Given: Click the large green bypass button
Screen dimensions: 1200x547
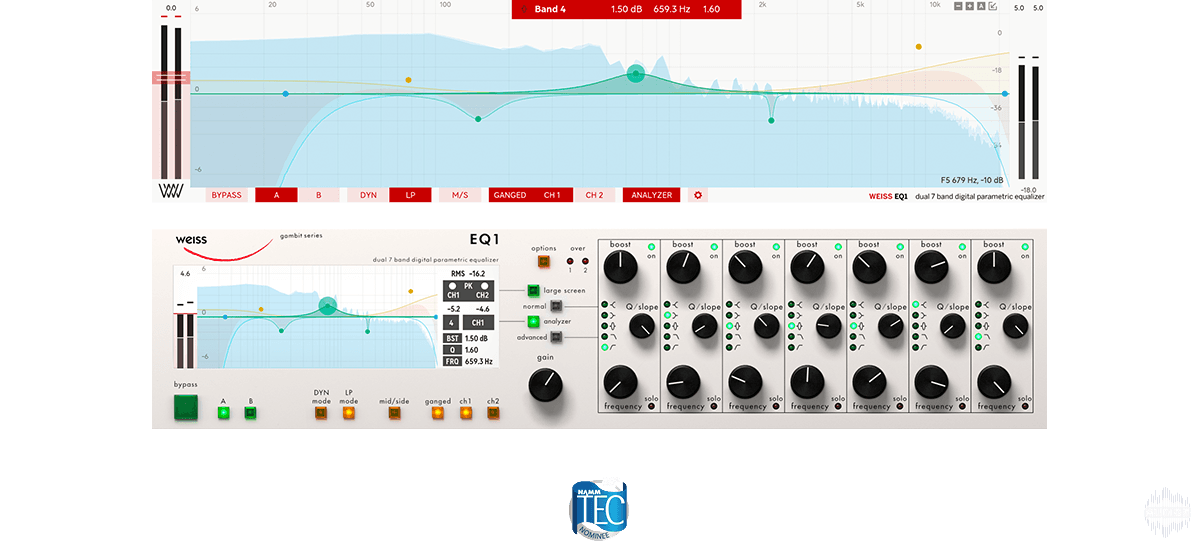Looking at the screenshot, I should pos(186,408).
